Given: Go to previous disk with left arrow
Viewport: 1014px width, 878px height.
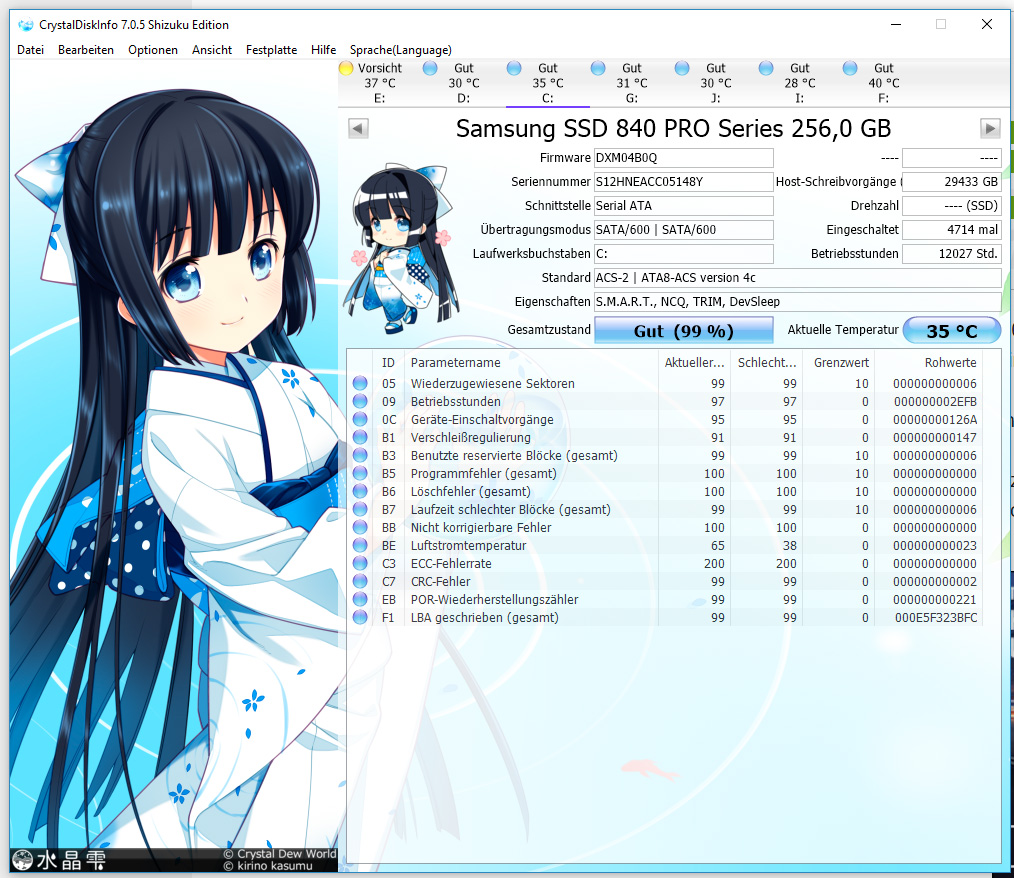Looking at the screenshot, I should click(x=358, y=128).
